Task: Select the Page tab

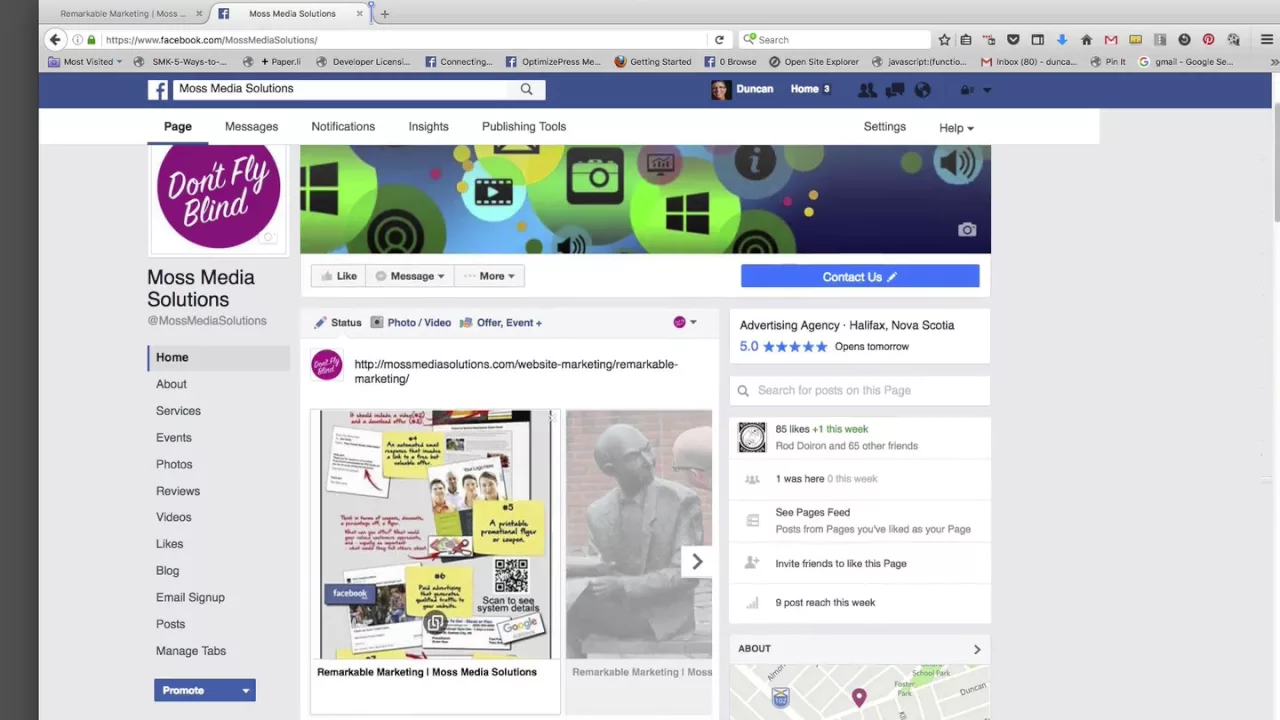Action: click(x=178, y=127)
